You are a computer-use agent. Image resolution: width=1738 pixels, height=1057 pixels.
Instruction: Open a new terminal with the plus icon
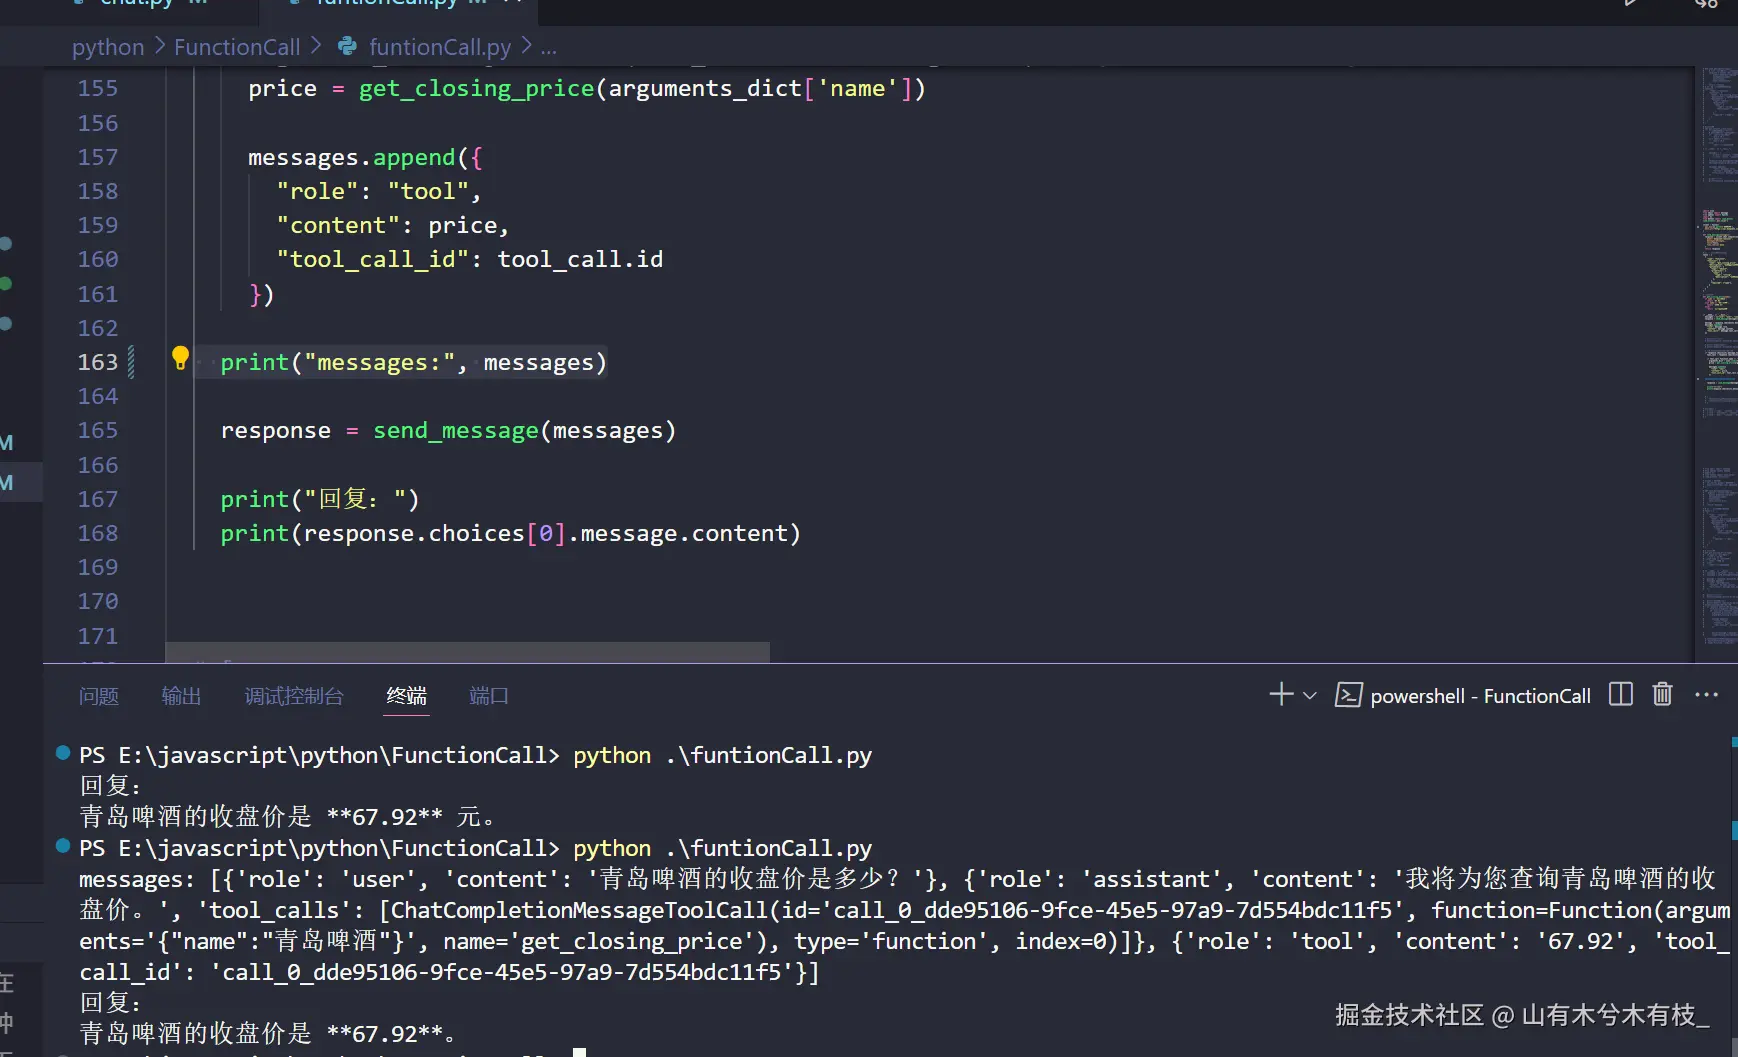[1281, 695]
